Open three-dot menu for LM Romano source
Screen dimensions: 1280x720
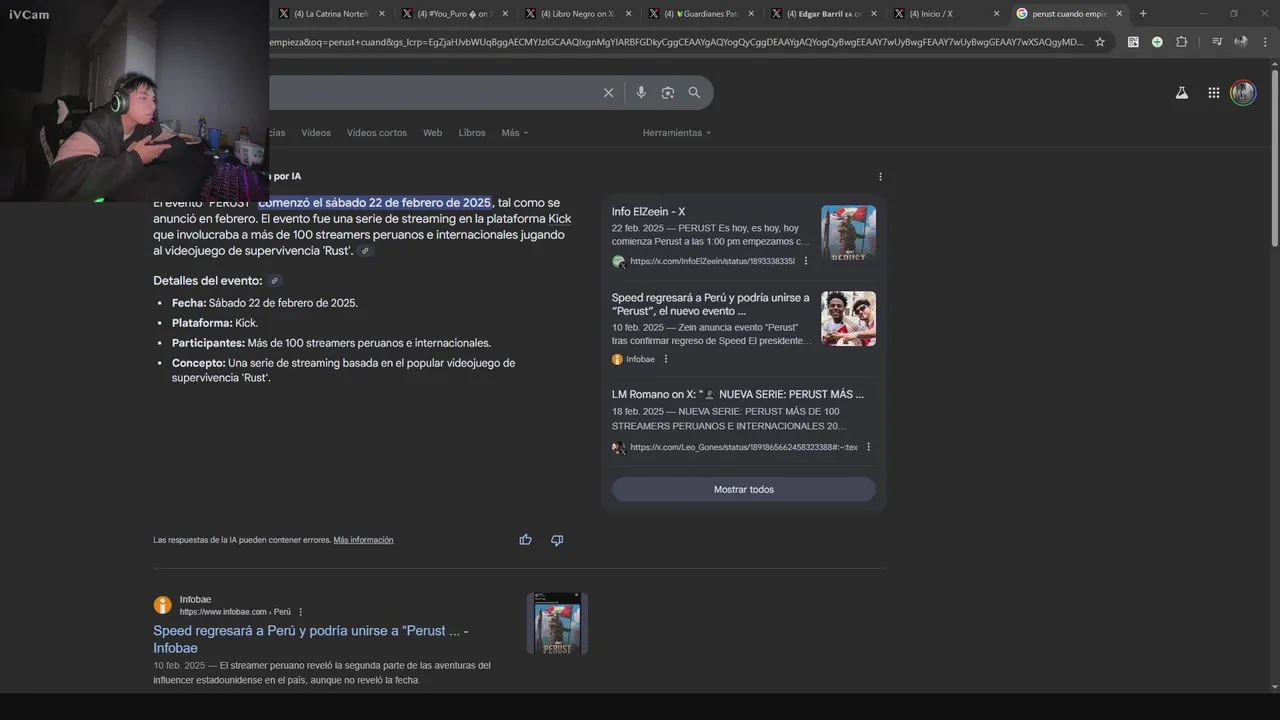(868, 447)
